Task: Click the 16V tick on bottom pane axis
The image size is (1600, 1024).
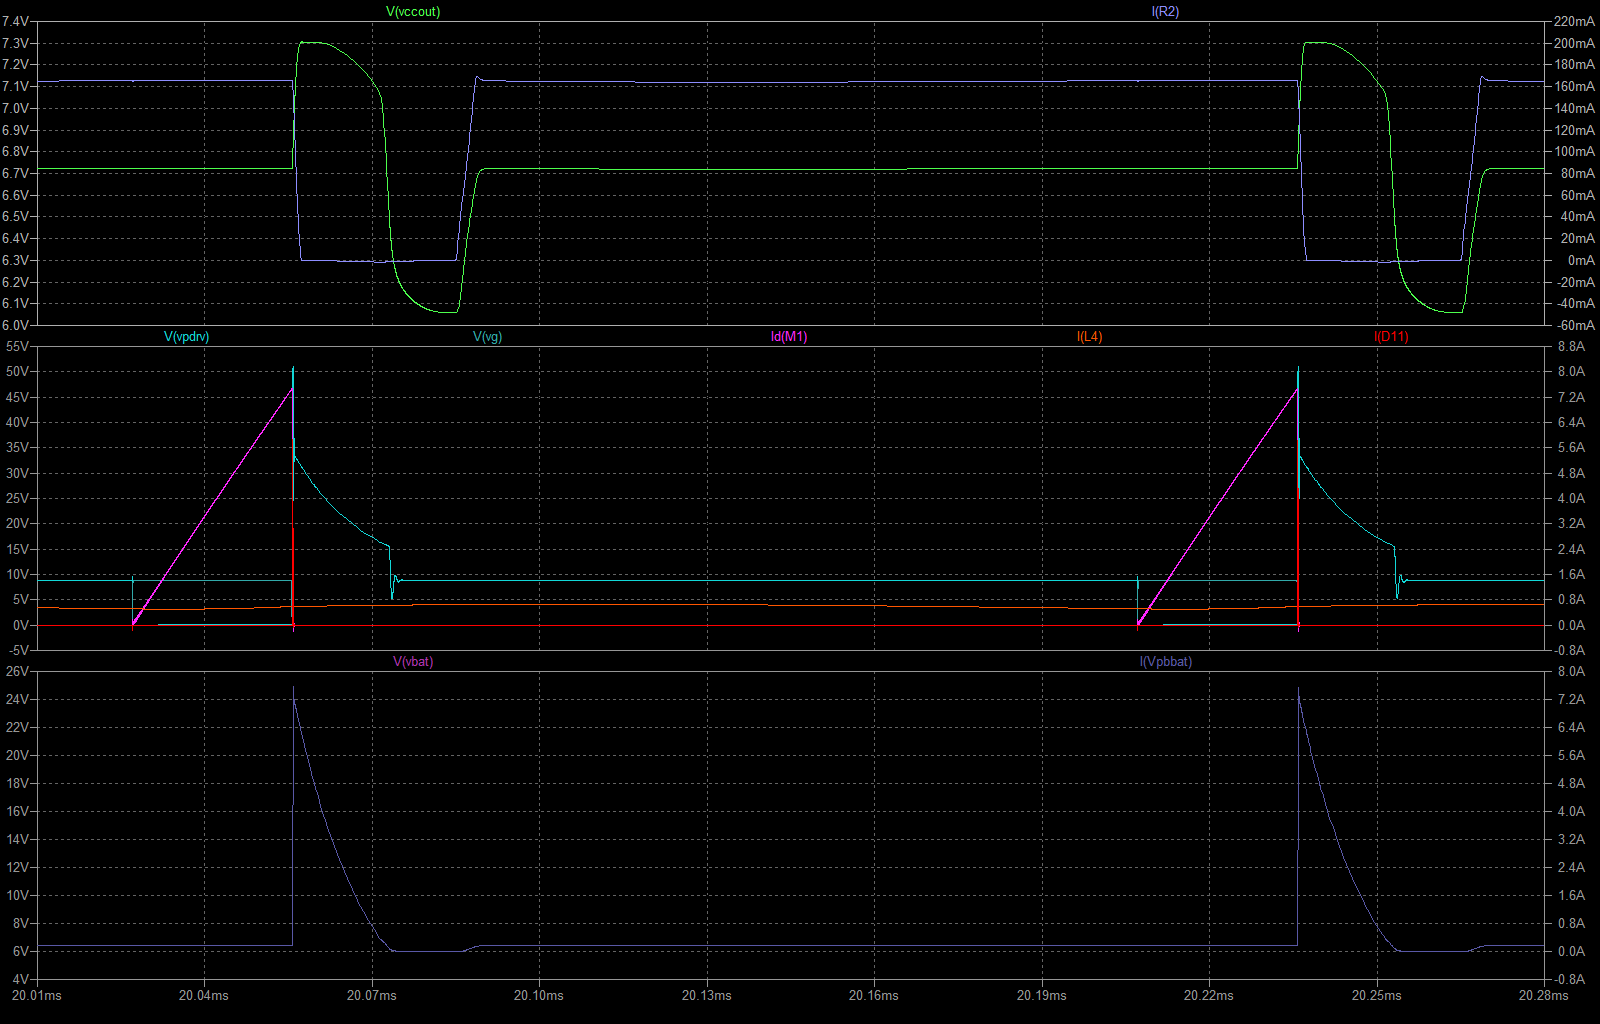Action: click(17, 812)
